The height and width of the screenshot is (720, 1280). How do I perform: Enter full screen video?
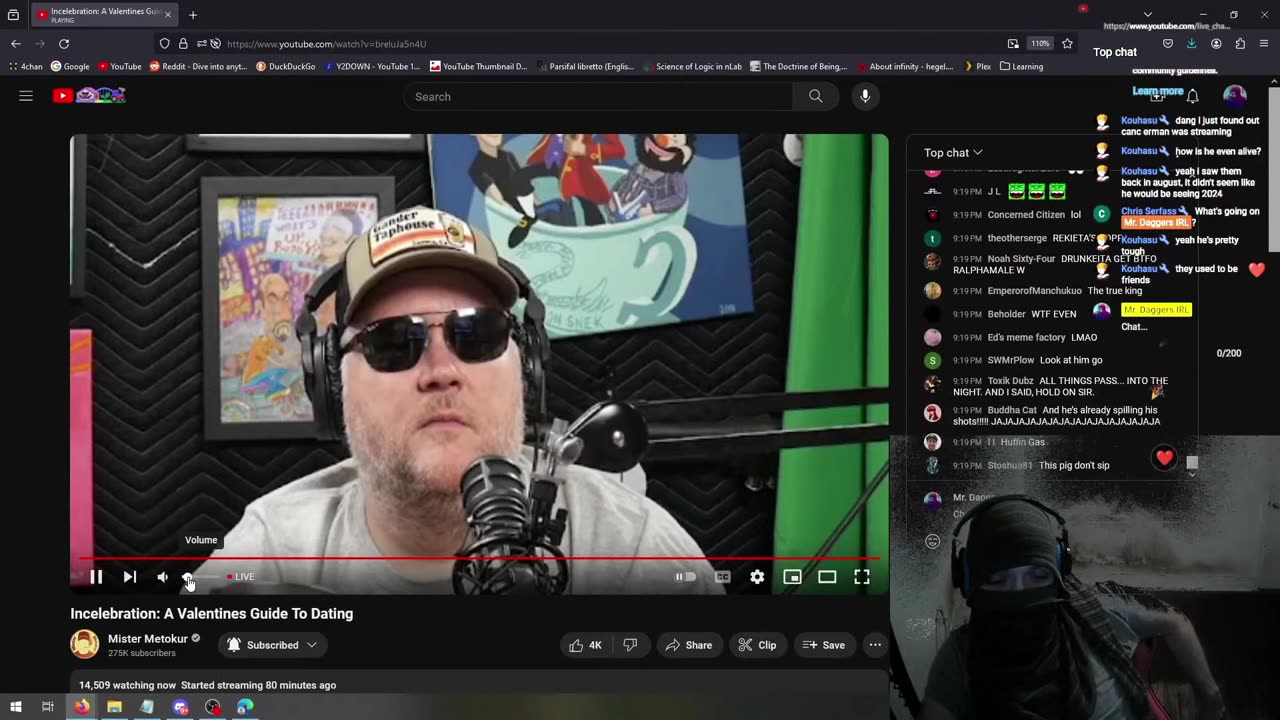[x=862, y=577]
